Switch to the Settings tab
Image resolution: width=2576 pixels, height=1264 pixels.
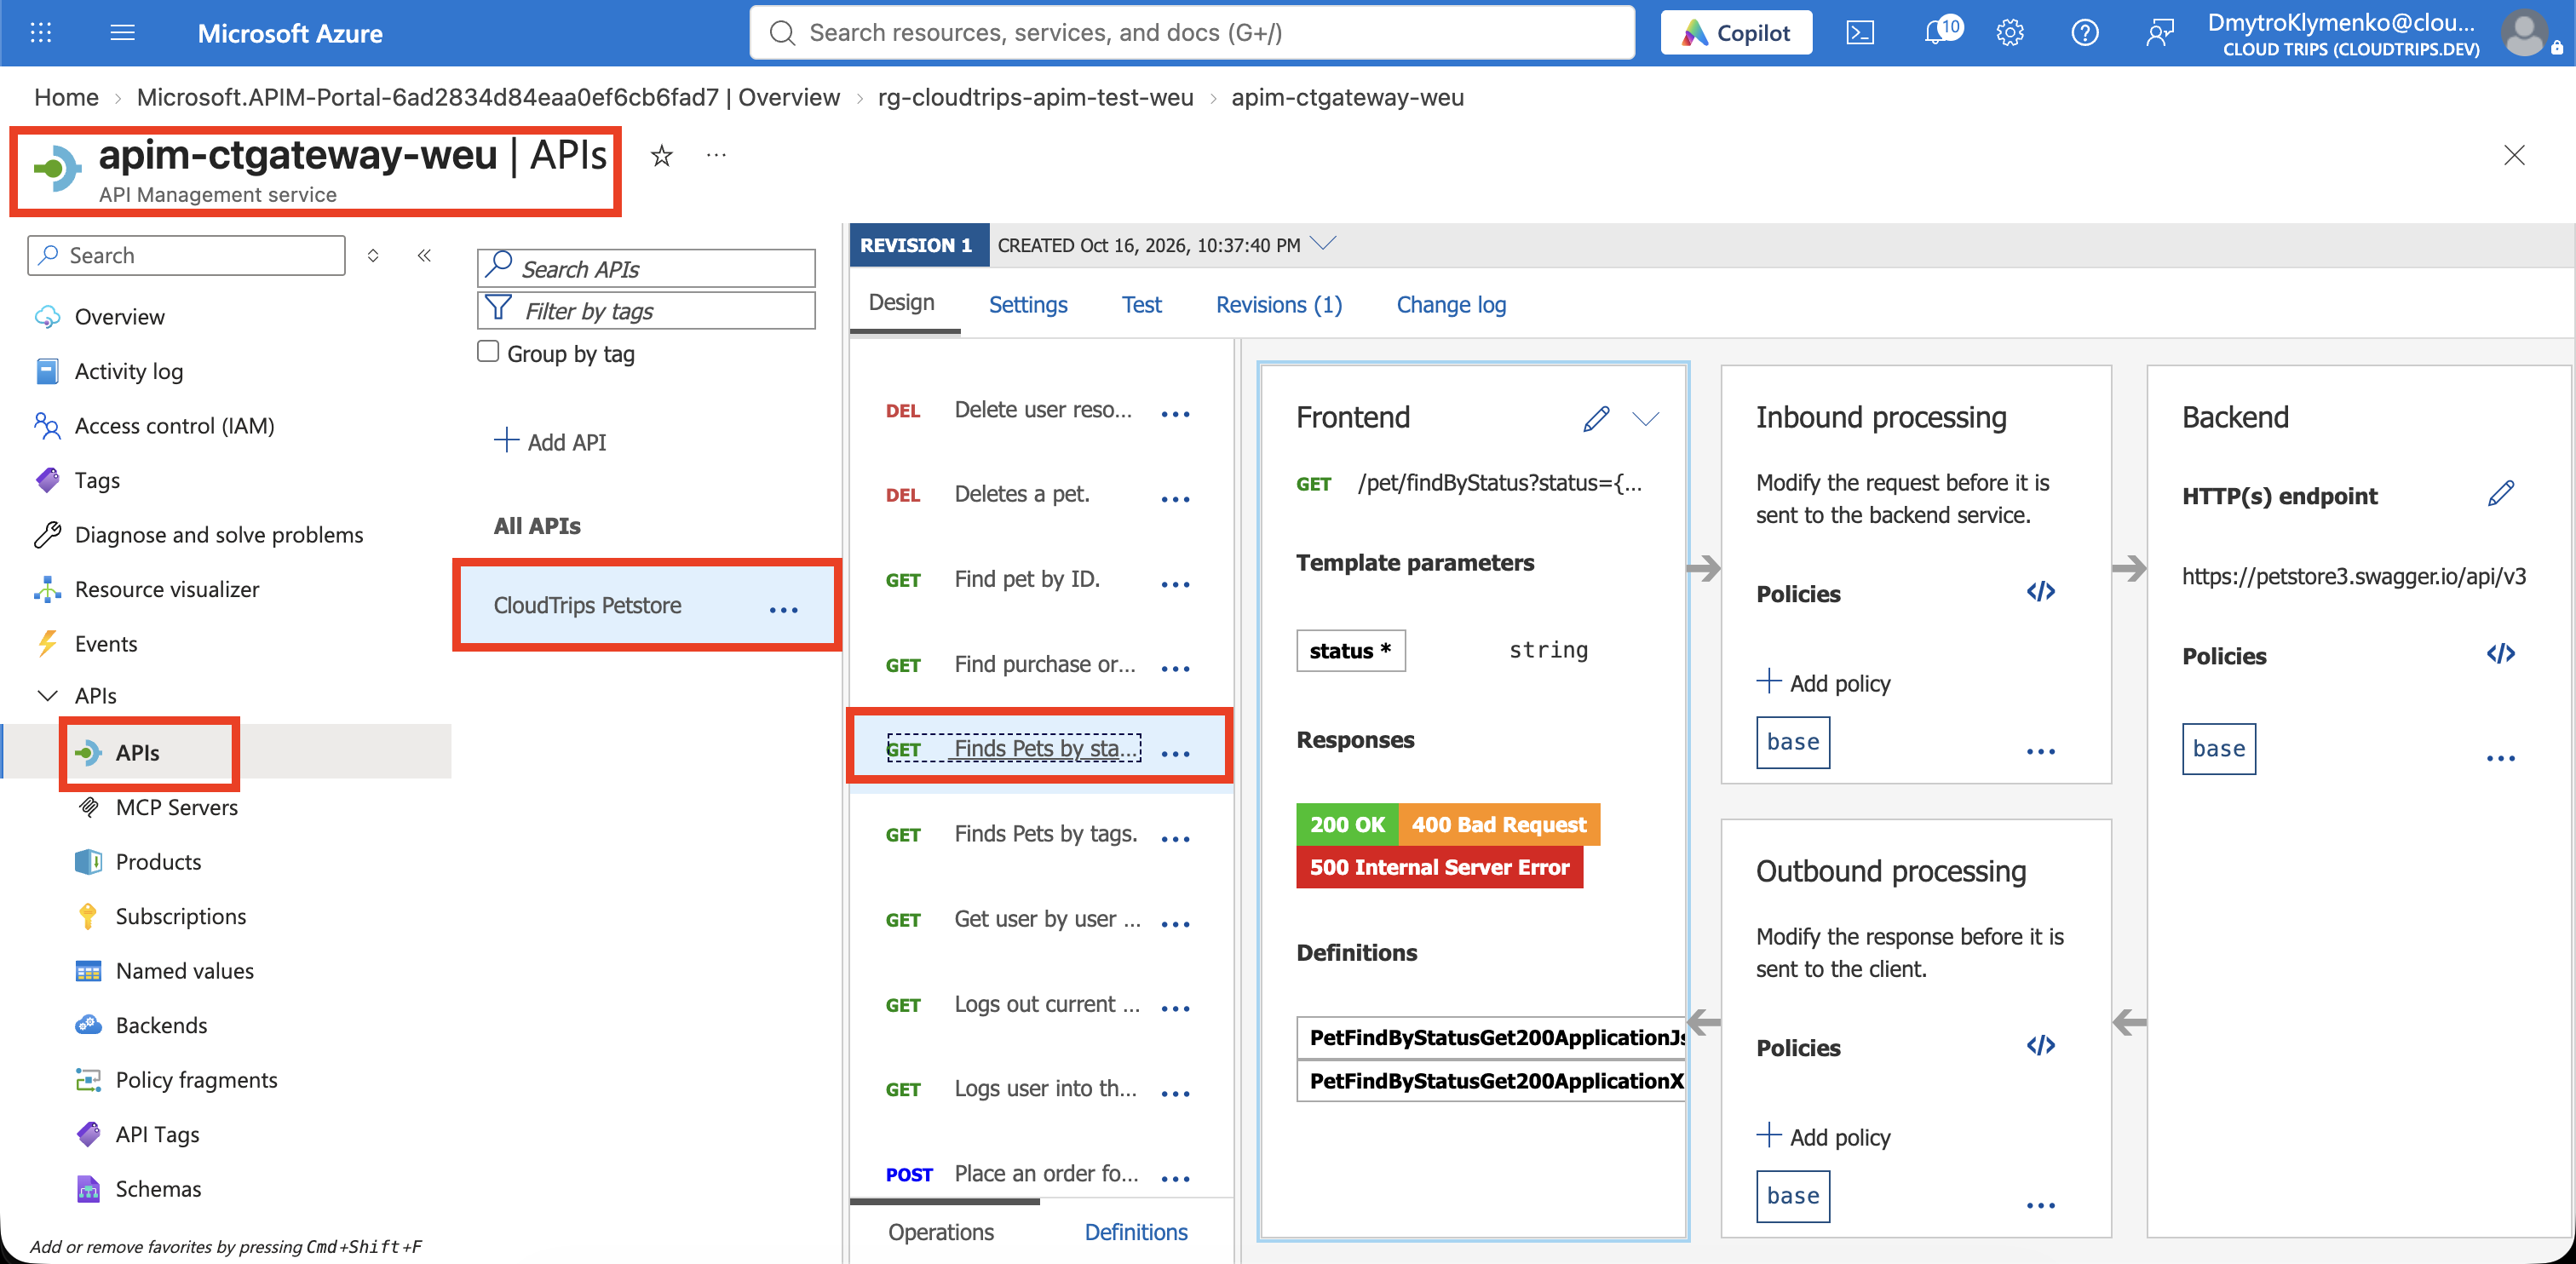(1027, 305)
